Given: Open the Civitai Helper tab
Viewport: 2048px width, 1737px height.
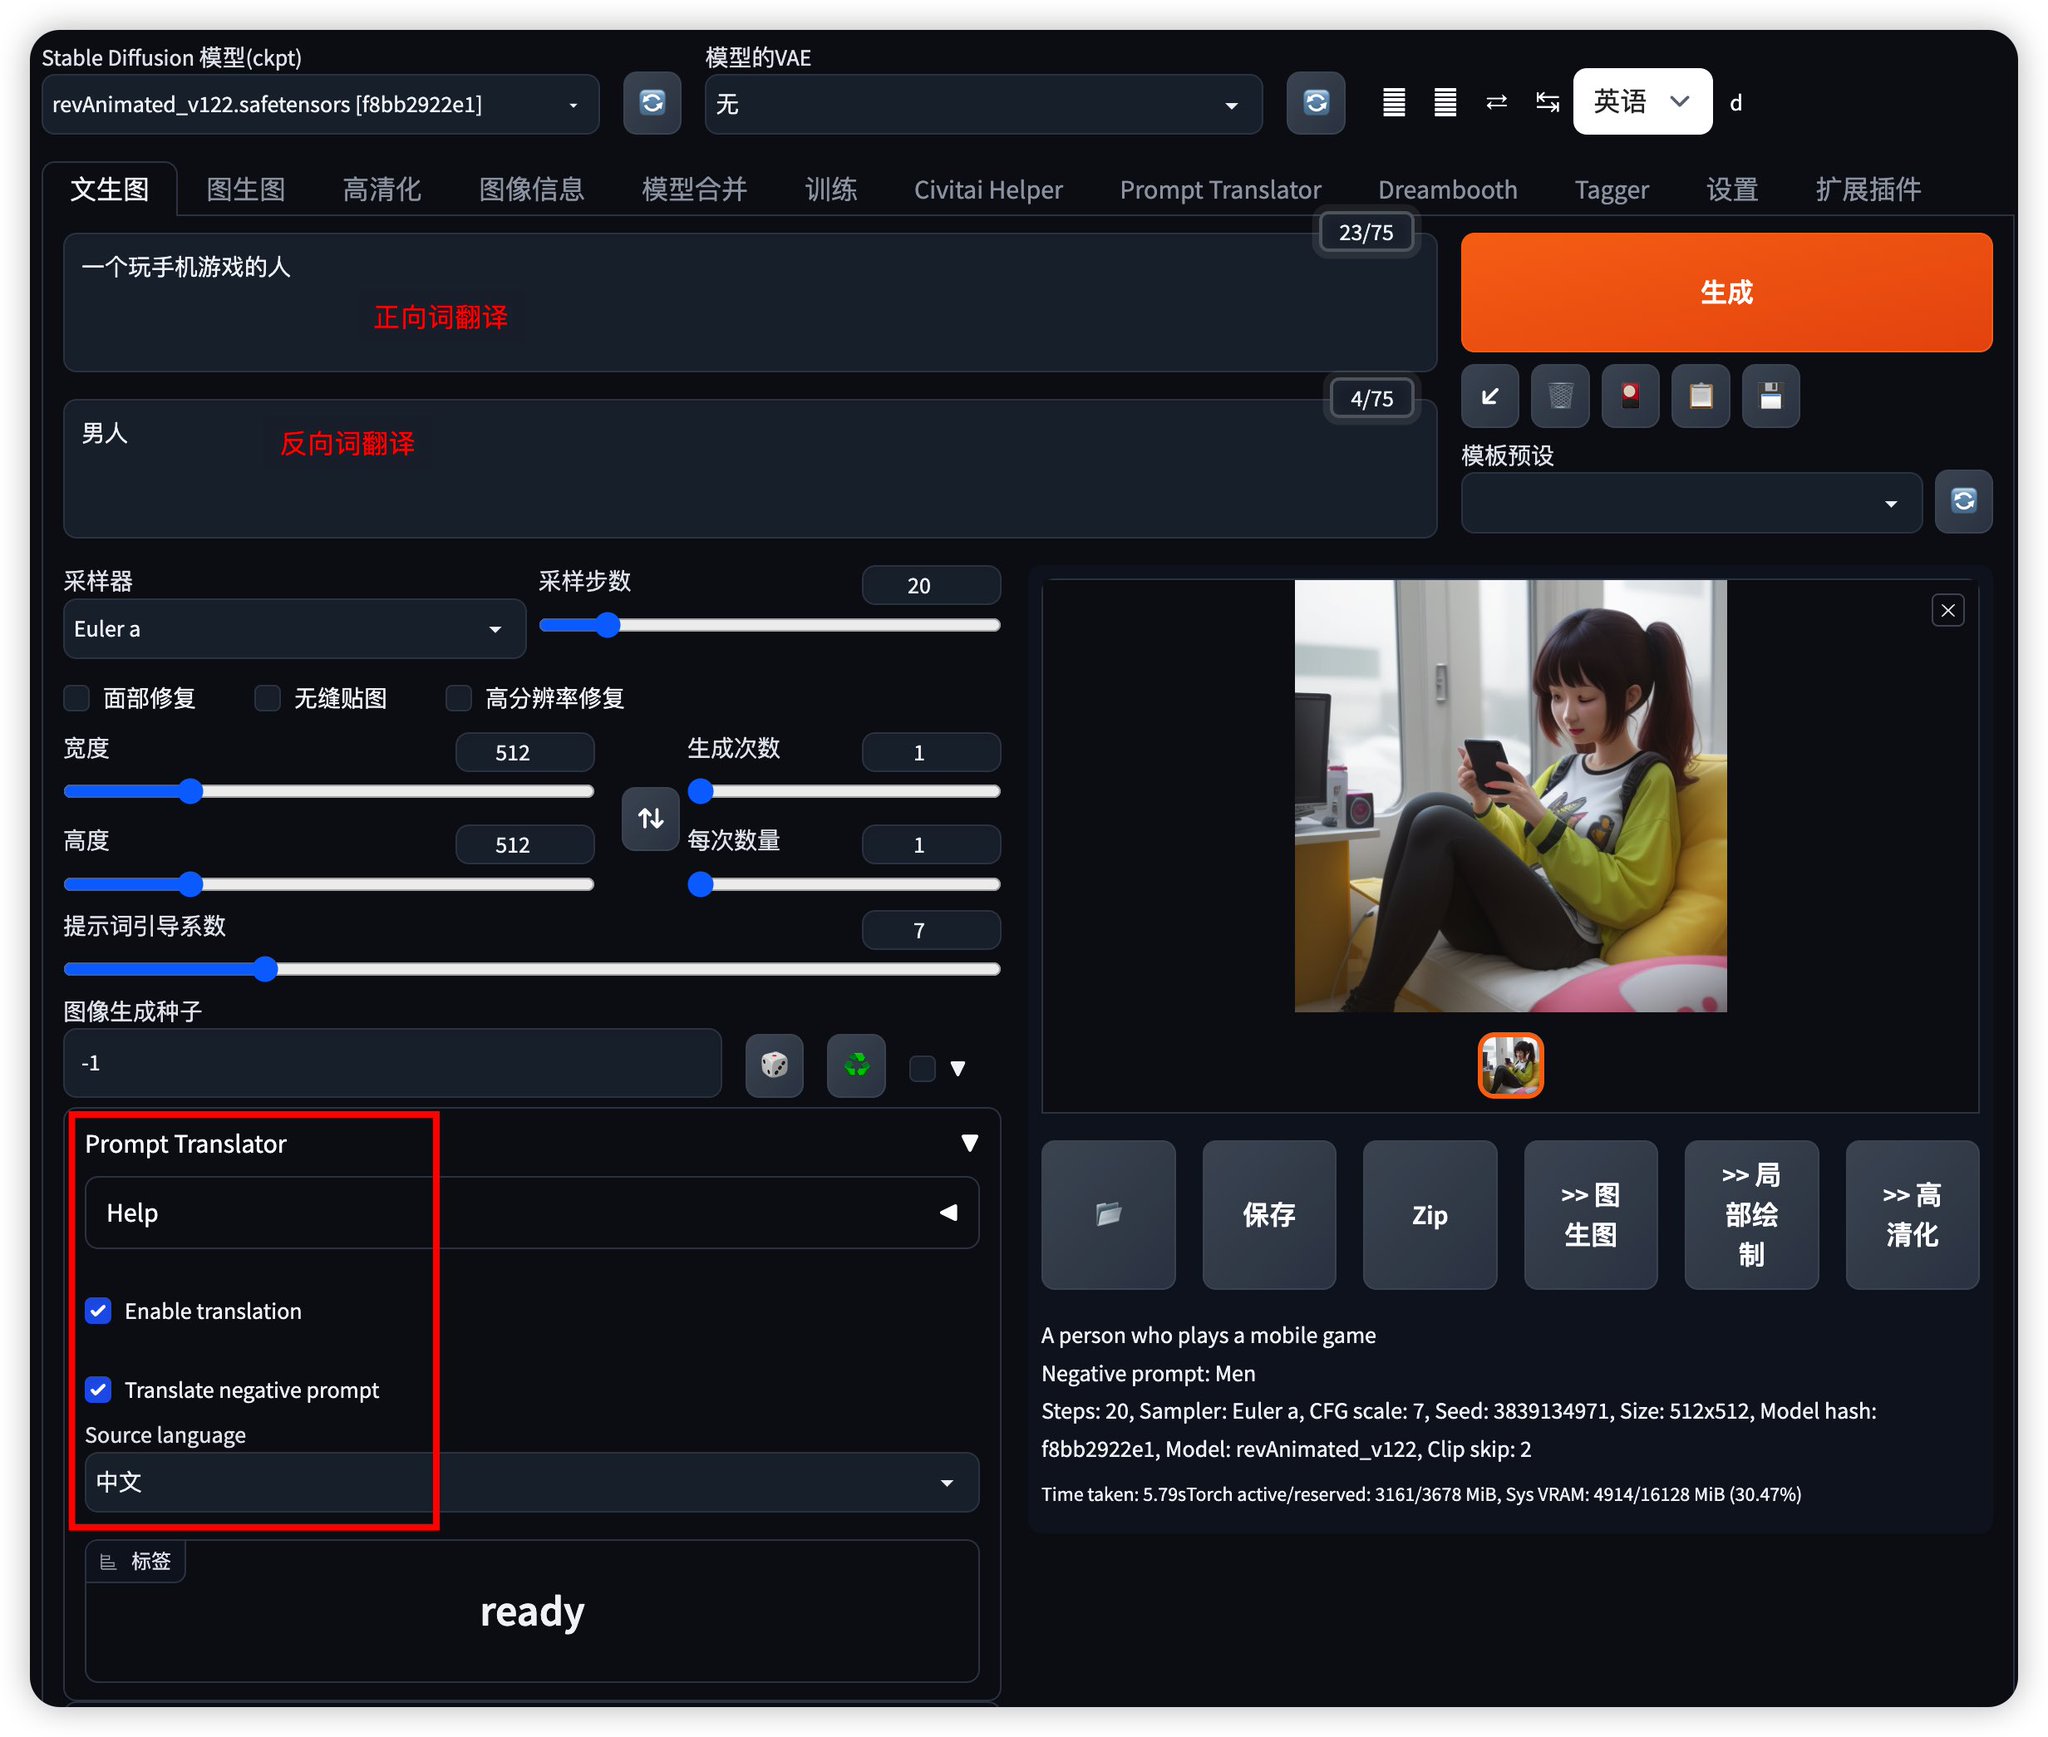Looking at the screenshot, I should pyautogui.click(x=987, y=189).
